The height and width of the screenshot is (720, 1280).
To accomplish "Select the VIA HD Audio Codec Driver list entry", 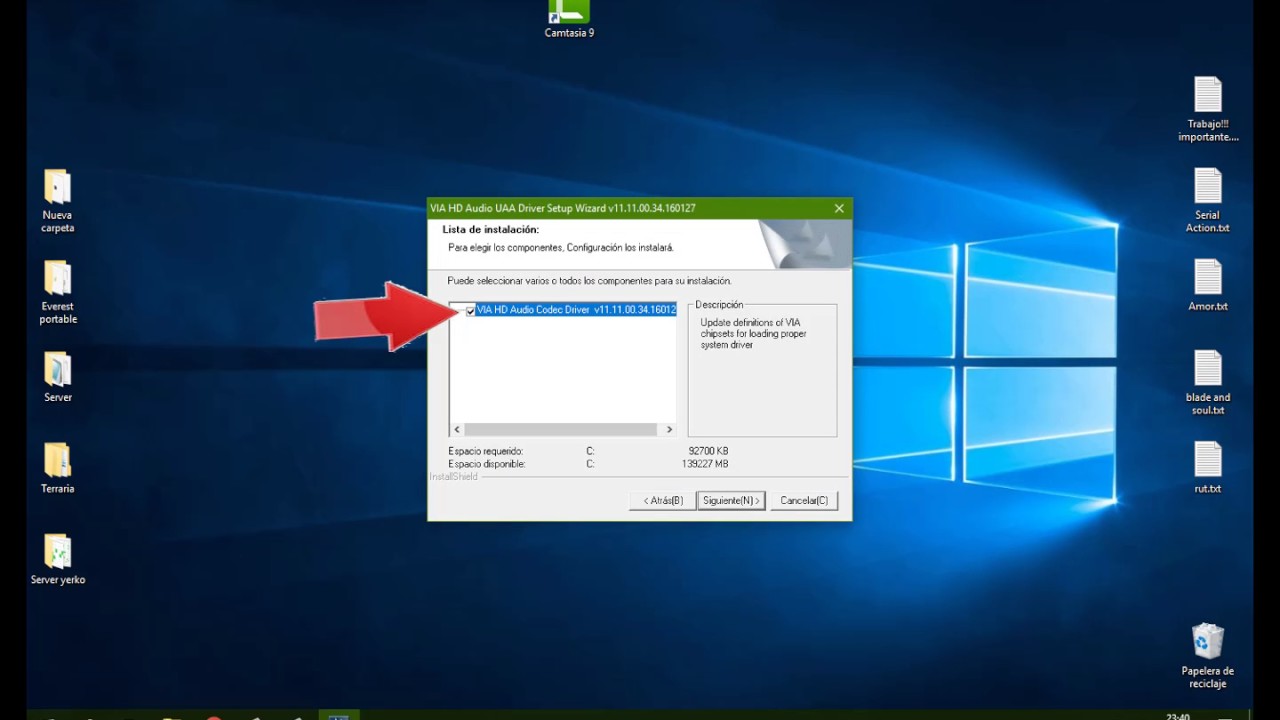I will (x=576, y=310).
